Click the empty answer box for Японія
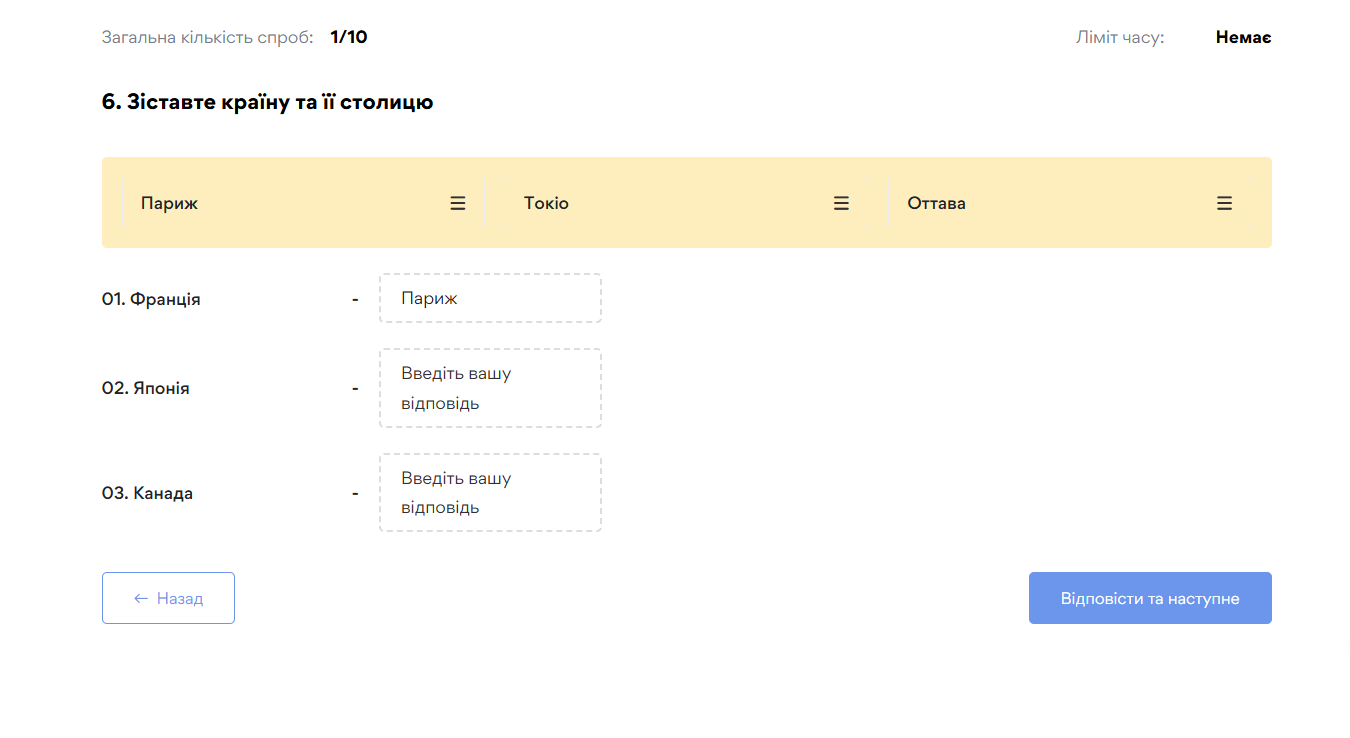The image size is (1350, 738). 490,388
